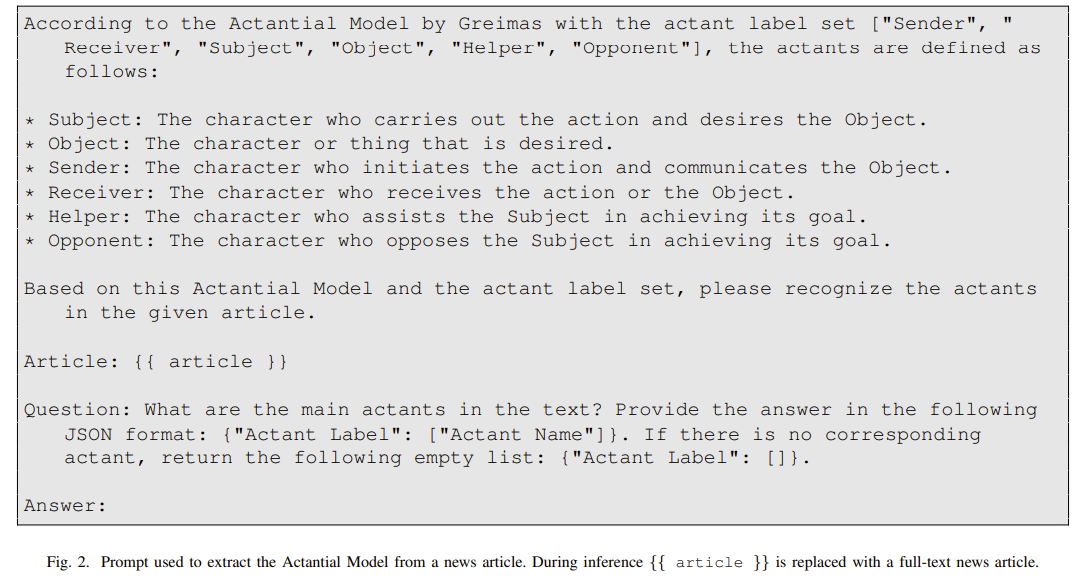Image resolution: width=1083 pixels, height=581 pixels.
Task: Click the "Fig. 2." caption label
Action: (x=69, y=562)
